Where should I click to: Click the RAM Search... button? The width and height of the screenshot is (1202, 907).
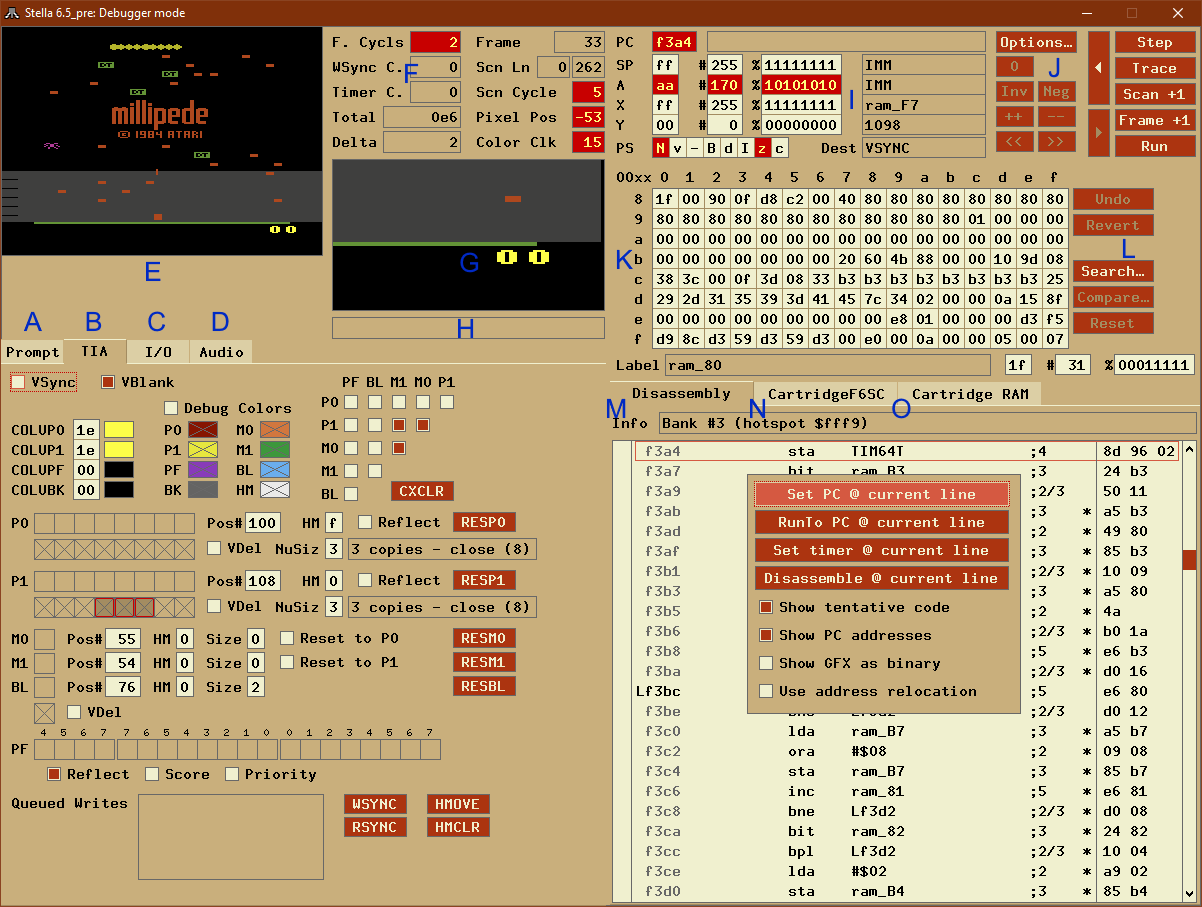click(x=1113, y=271)
